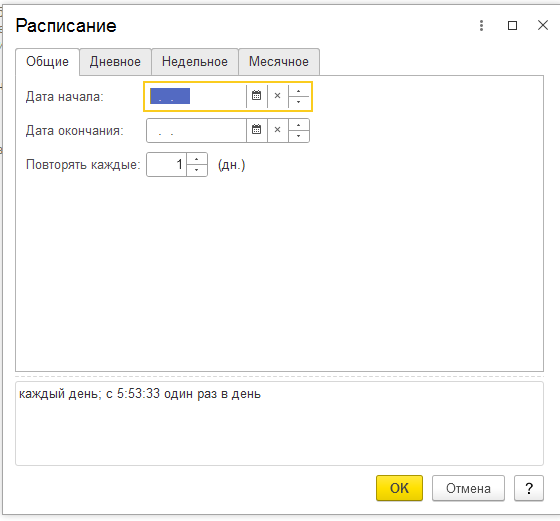
Task: Focus the Дата начала date input
Action: click(x=196, y=96)
